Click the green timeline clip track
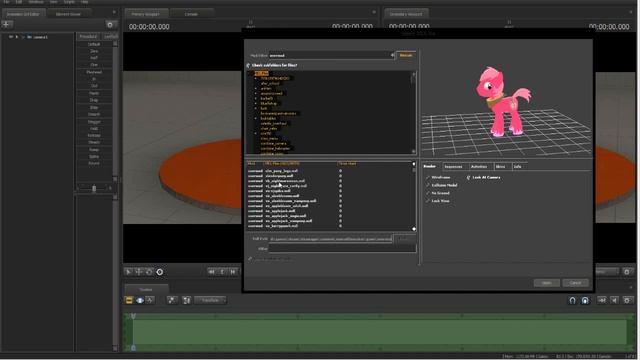640x360 pixels. tap(380, 332)
